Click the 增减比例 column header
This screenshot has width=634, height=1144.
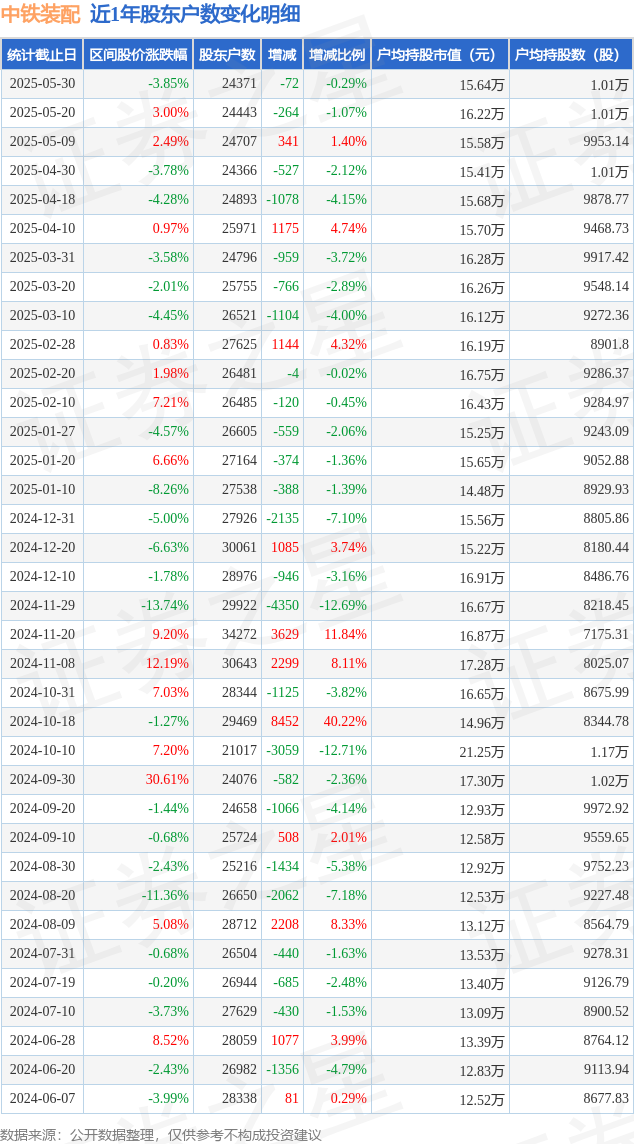coord(337,55)
